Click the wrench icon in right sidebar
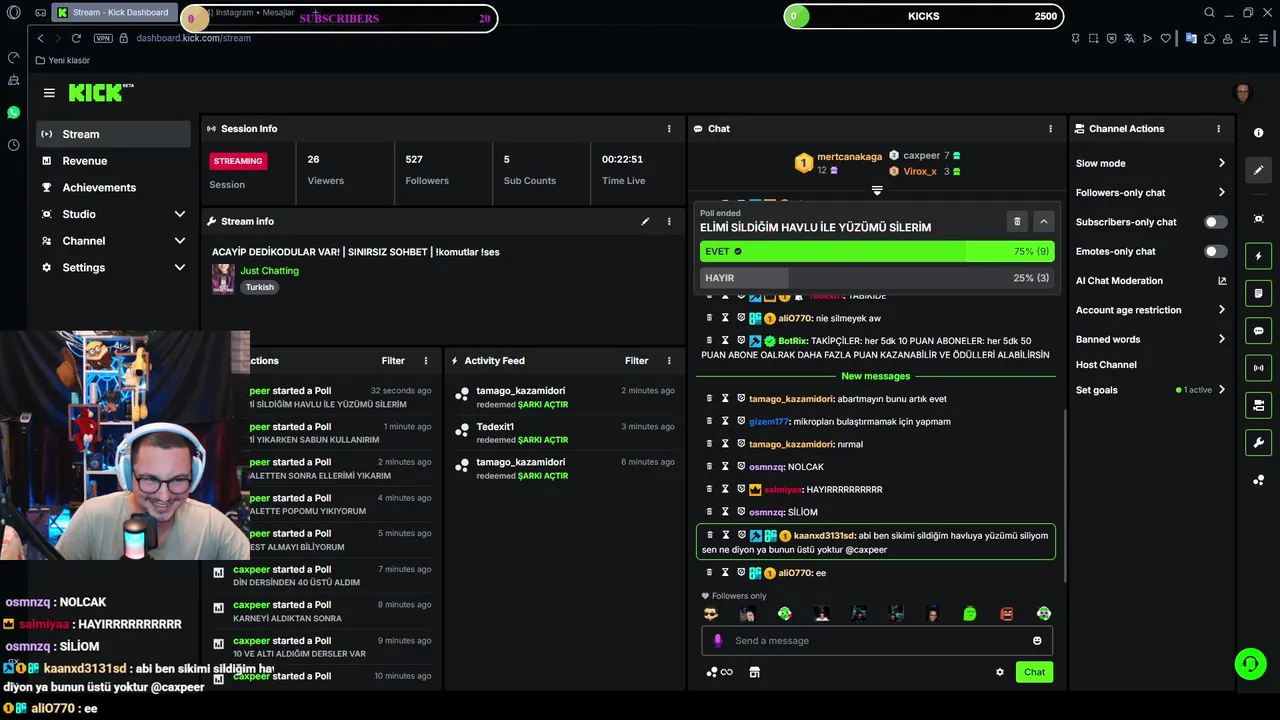Screen dimensions: 1280x720 (1258, 443)
